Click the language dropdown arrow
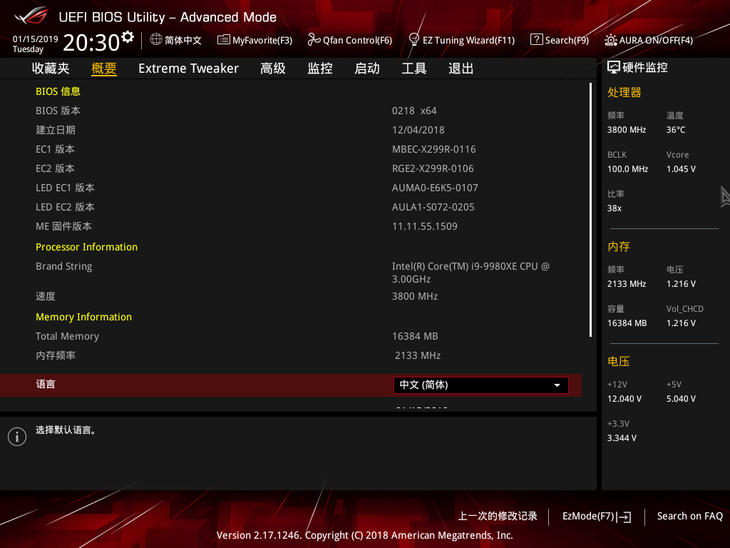Screen dimensions: 730x548 [557, 385]
